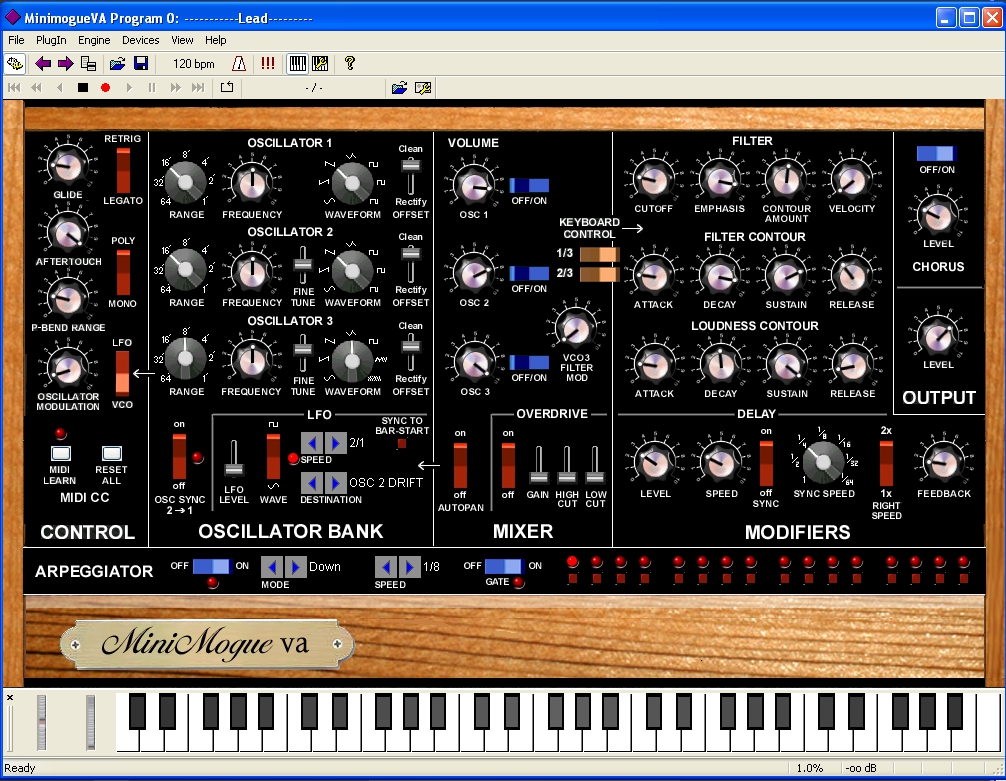This screenshot has height=781, width=1006.
Task: Open the PlugIn menu
Action: pyautogui.click(x=51, y=40)
